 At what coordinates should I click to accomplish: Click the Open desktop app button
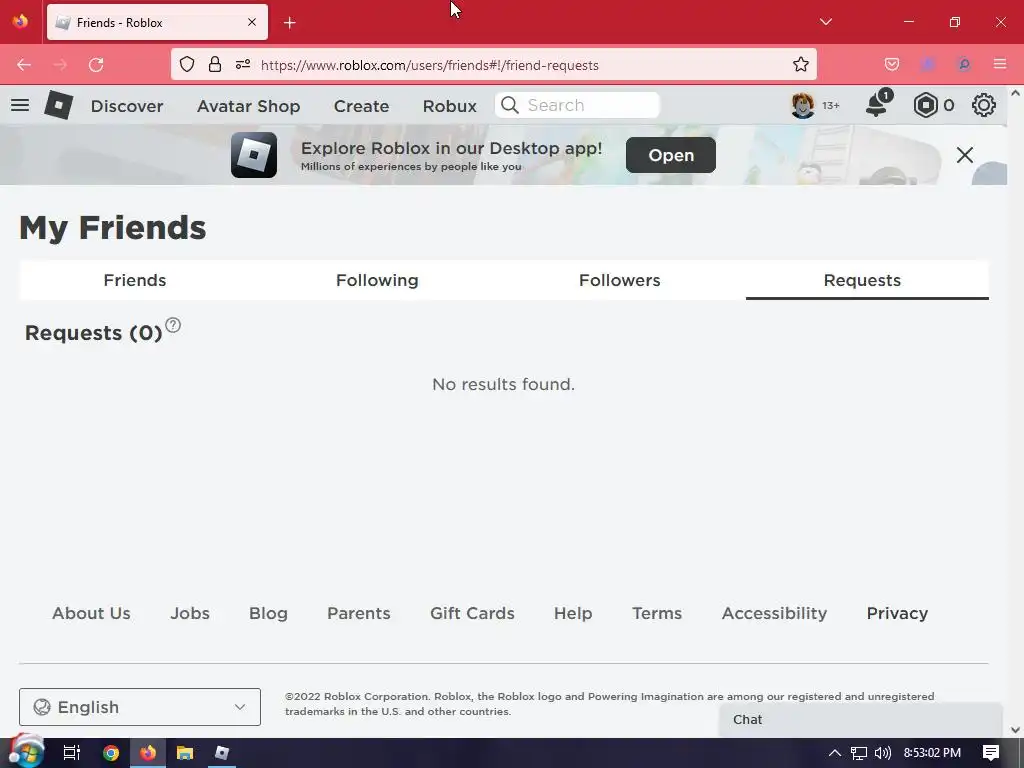coord(671,155)
